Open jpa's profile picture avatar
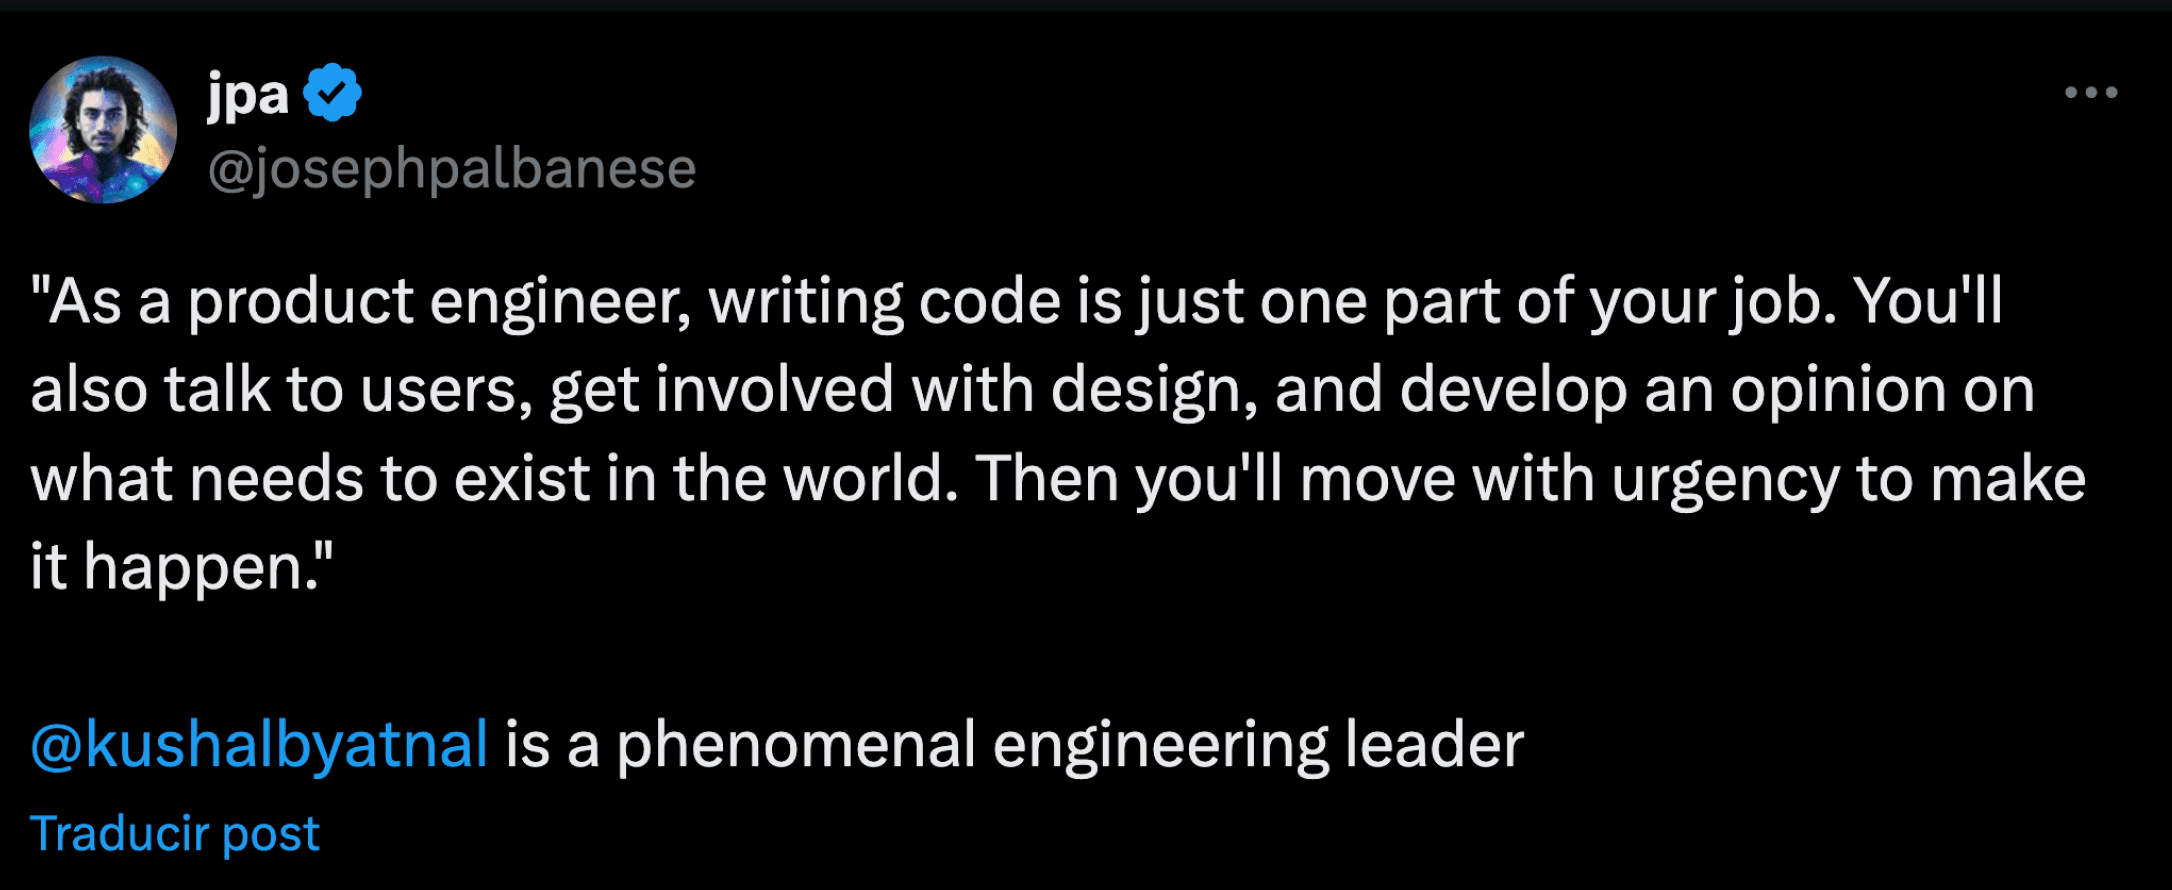2172x890 pixels. [x=103, y=130]
